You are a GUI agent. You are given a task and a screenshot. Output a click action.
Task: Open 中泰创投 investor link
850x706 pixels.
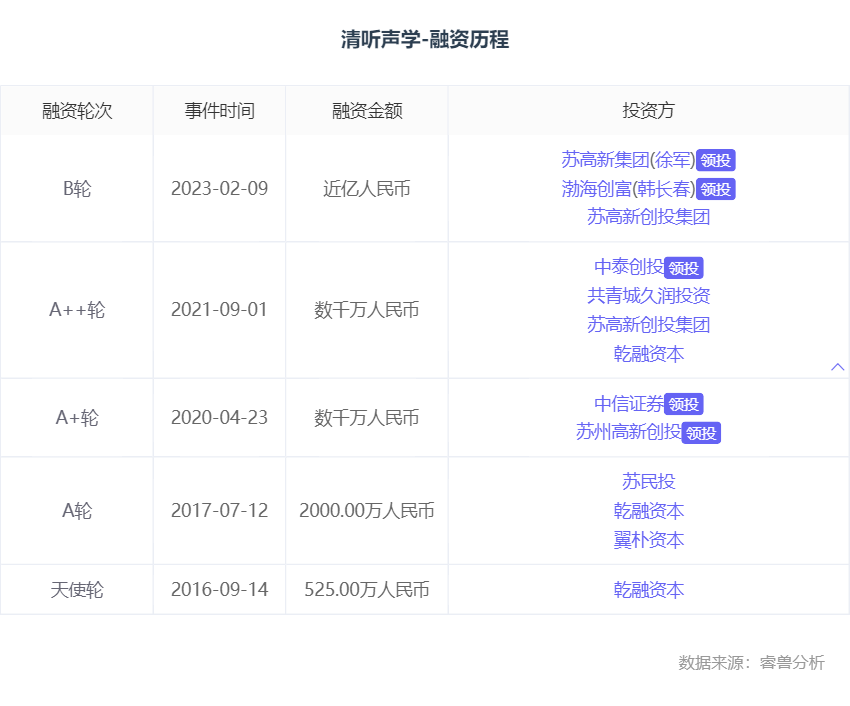click(629, 267)
